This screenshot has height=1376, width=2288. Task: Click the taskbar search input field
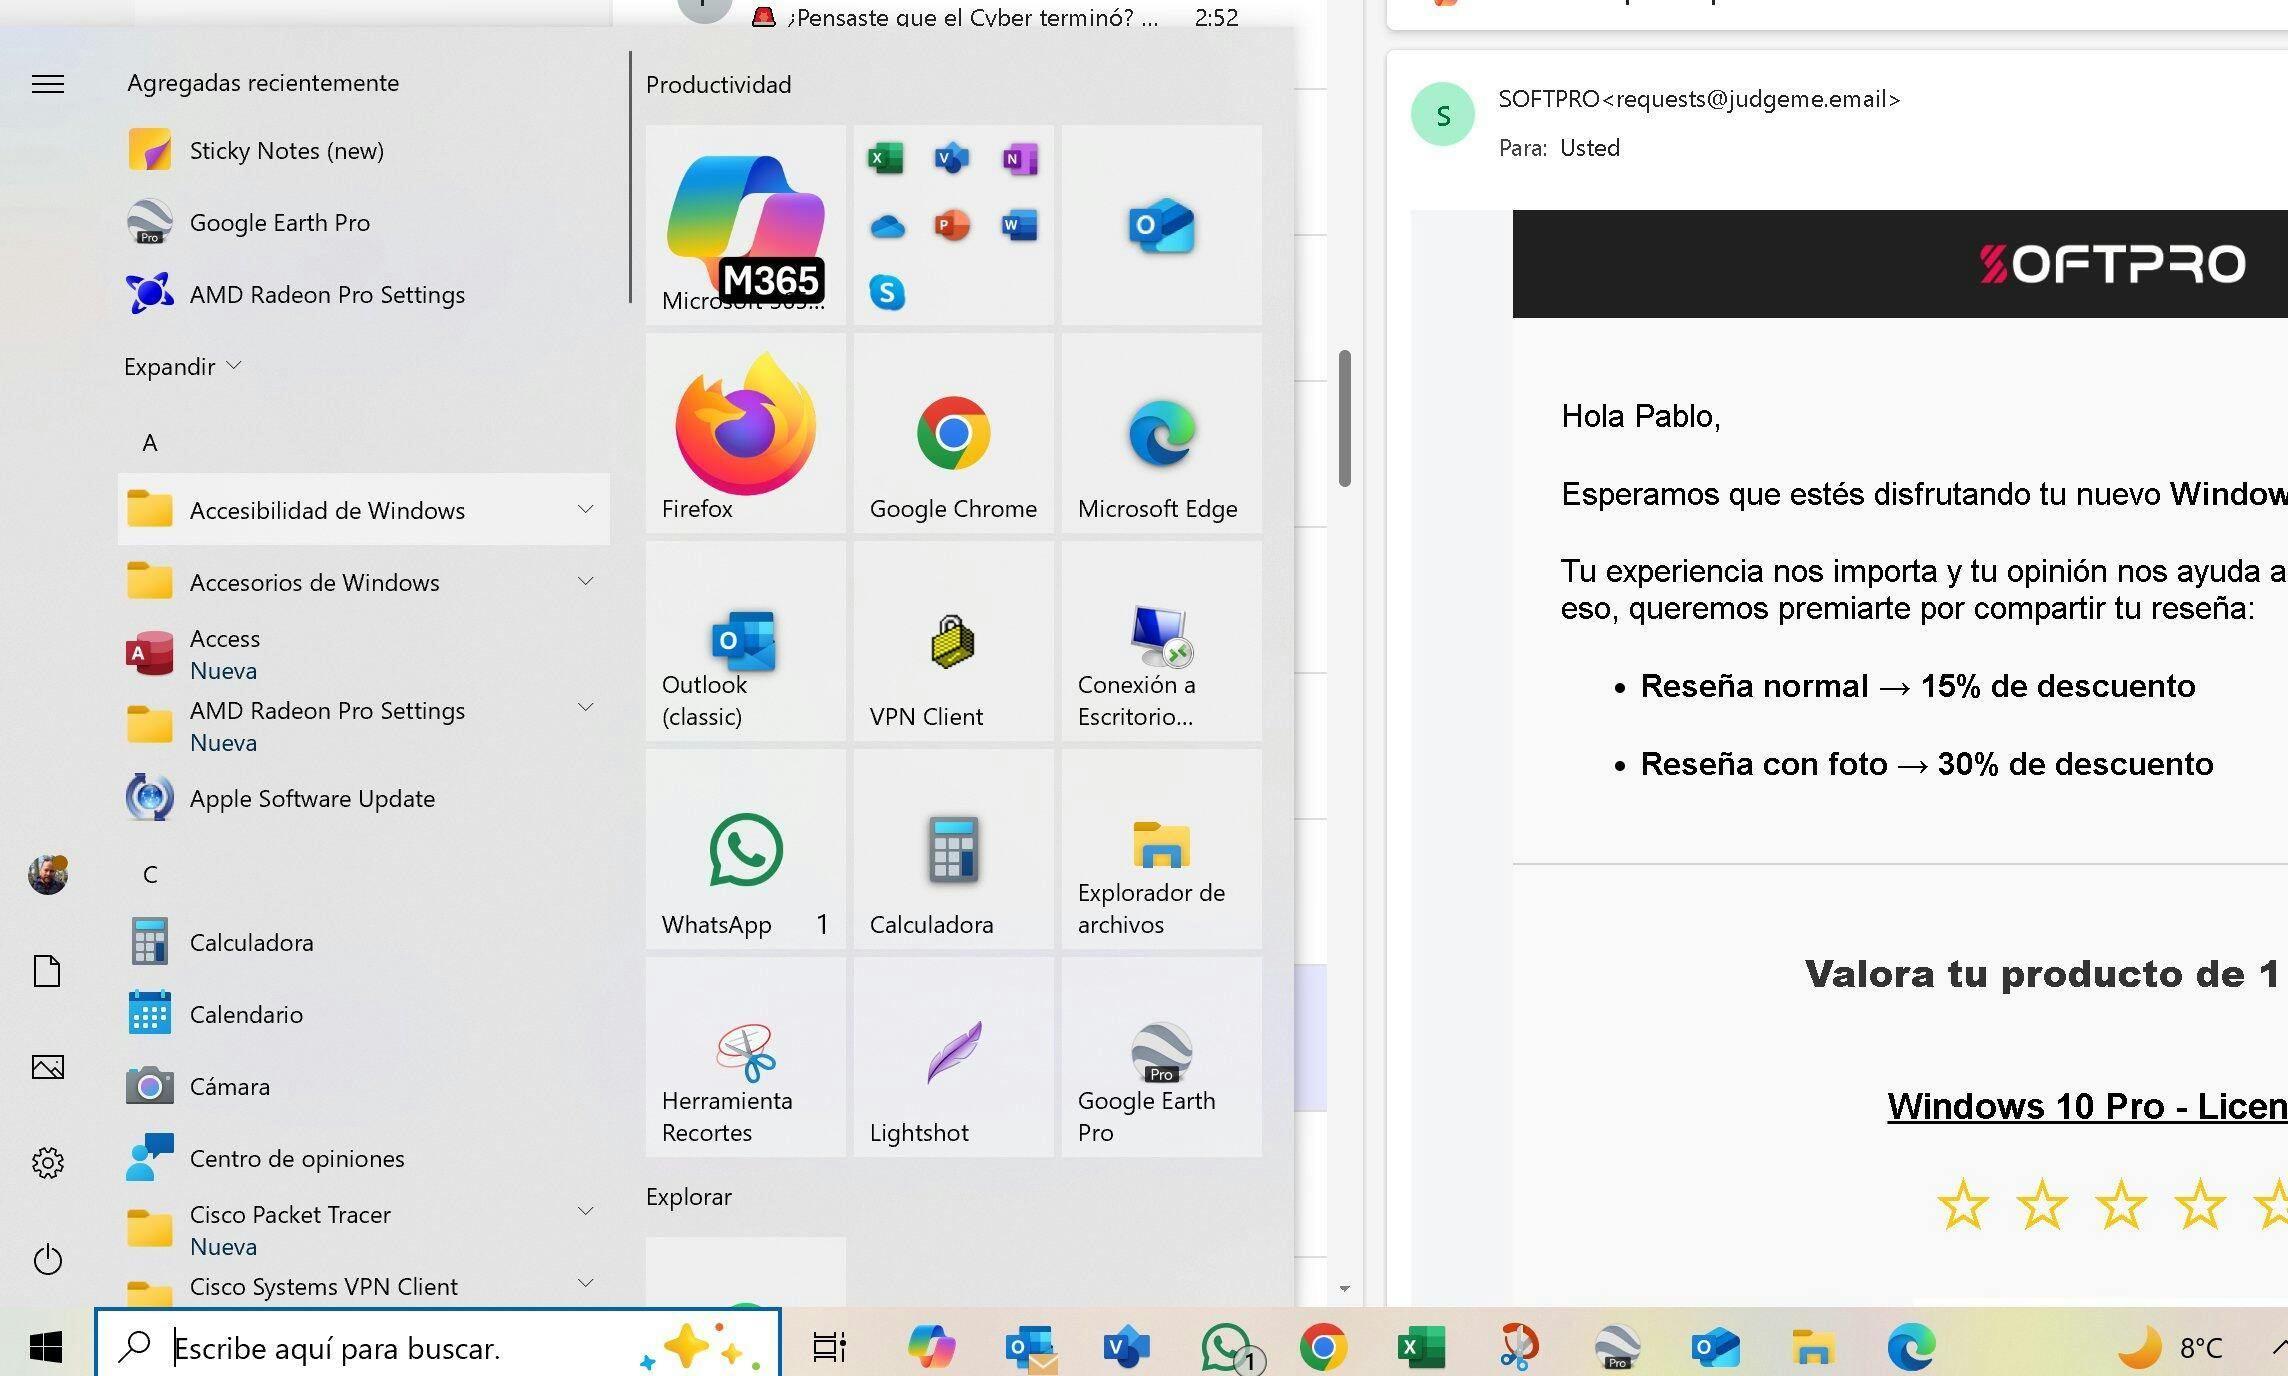(x=400, y=1348)
